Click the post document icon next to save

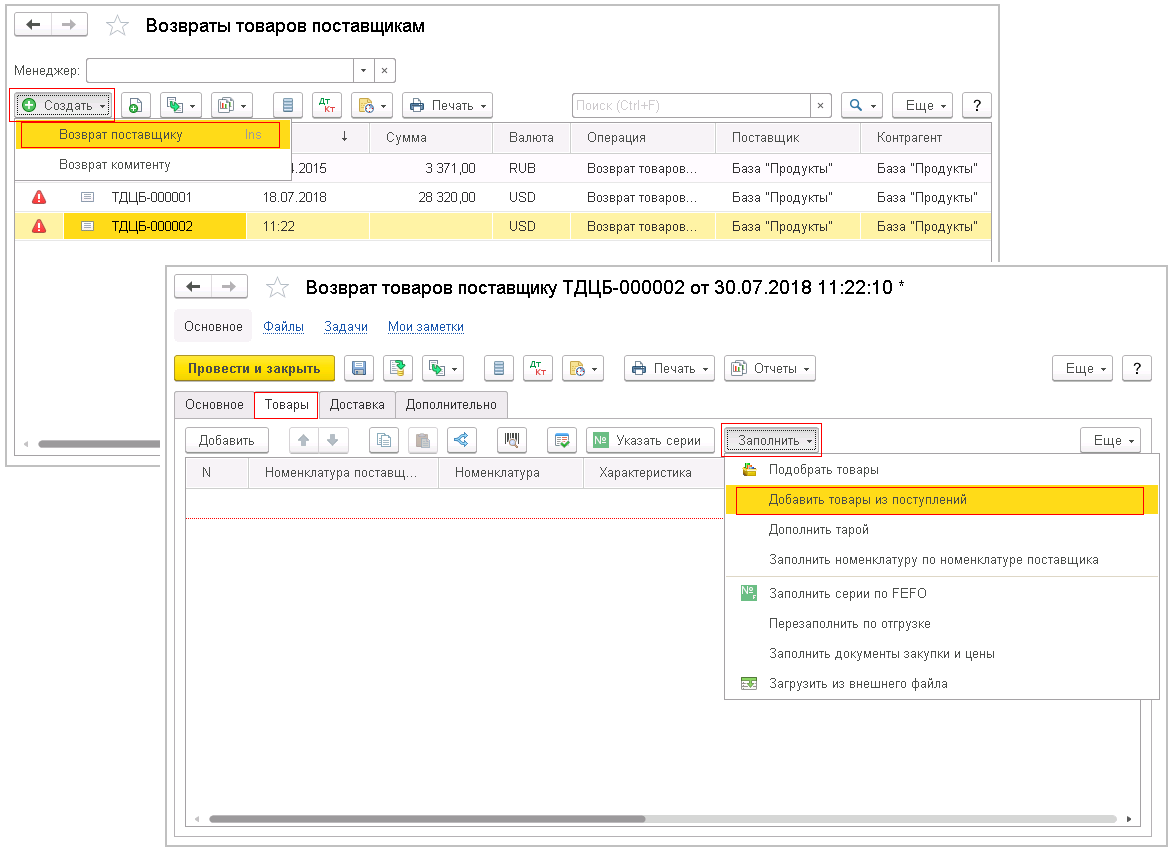point(398,368)
